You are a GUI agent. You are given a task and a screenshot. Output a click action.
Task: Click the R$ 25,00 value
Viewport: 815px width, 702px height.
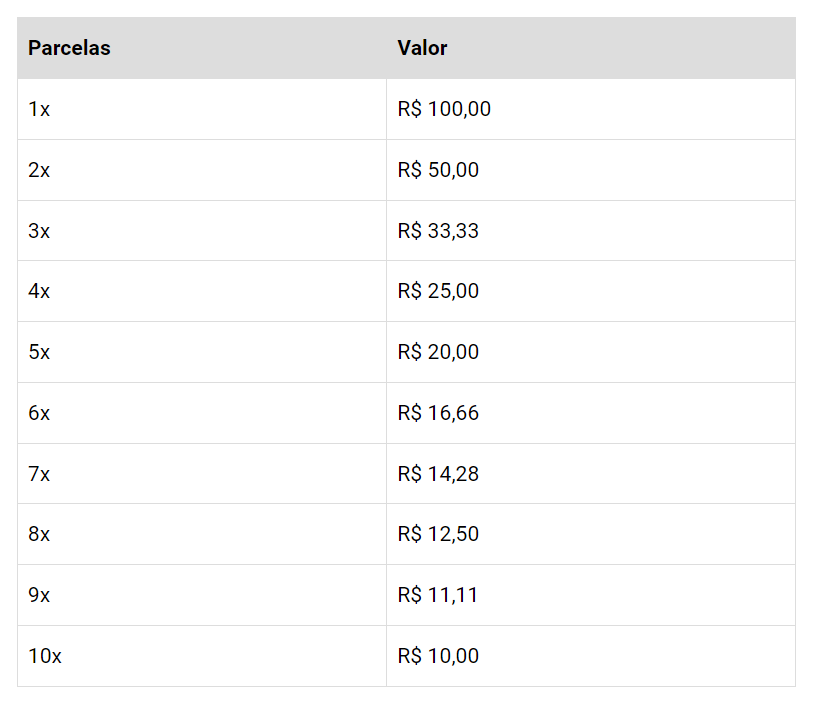click(438, 291)
